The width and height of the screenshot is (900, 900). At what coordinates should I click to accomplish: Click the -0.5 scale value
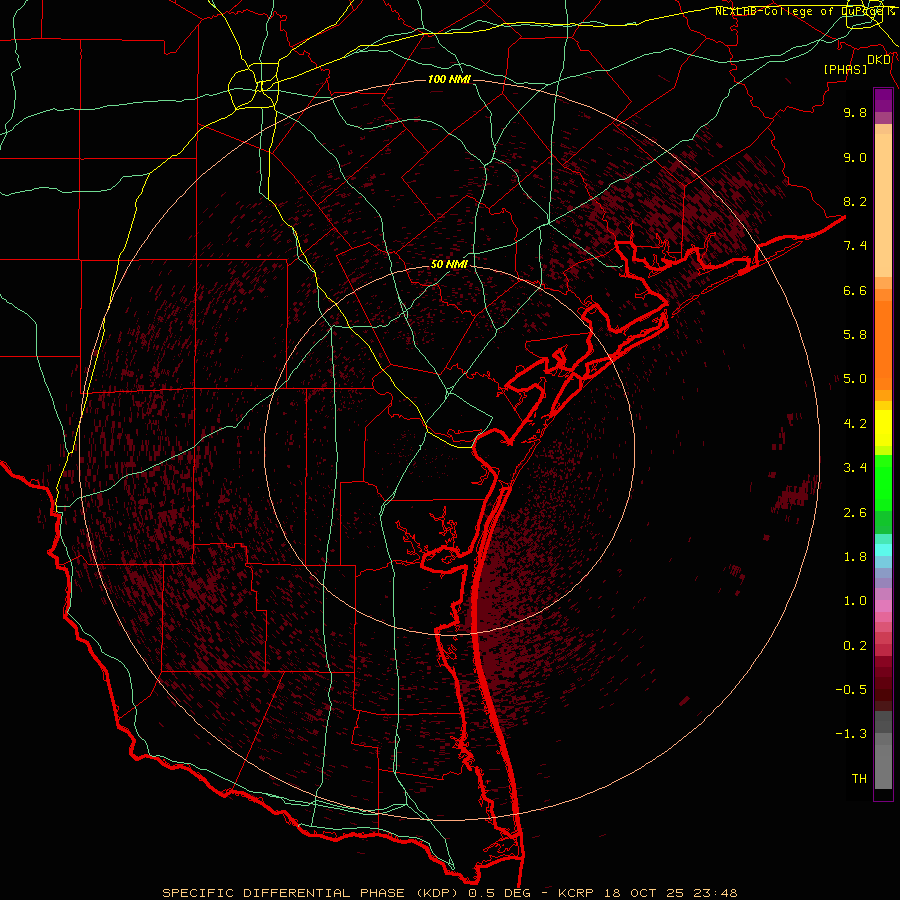[x=851, y=690]
